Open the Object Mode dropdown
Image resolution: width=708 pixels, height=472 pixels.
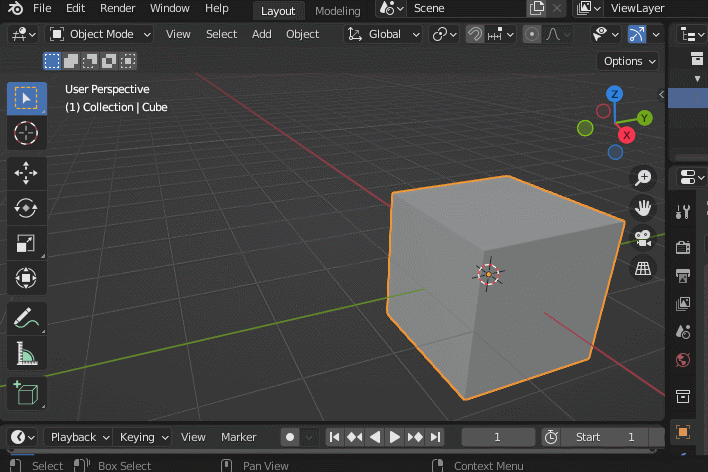100,34
